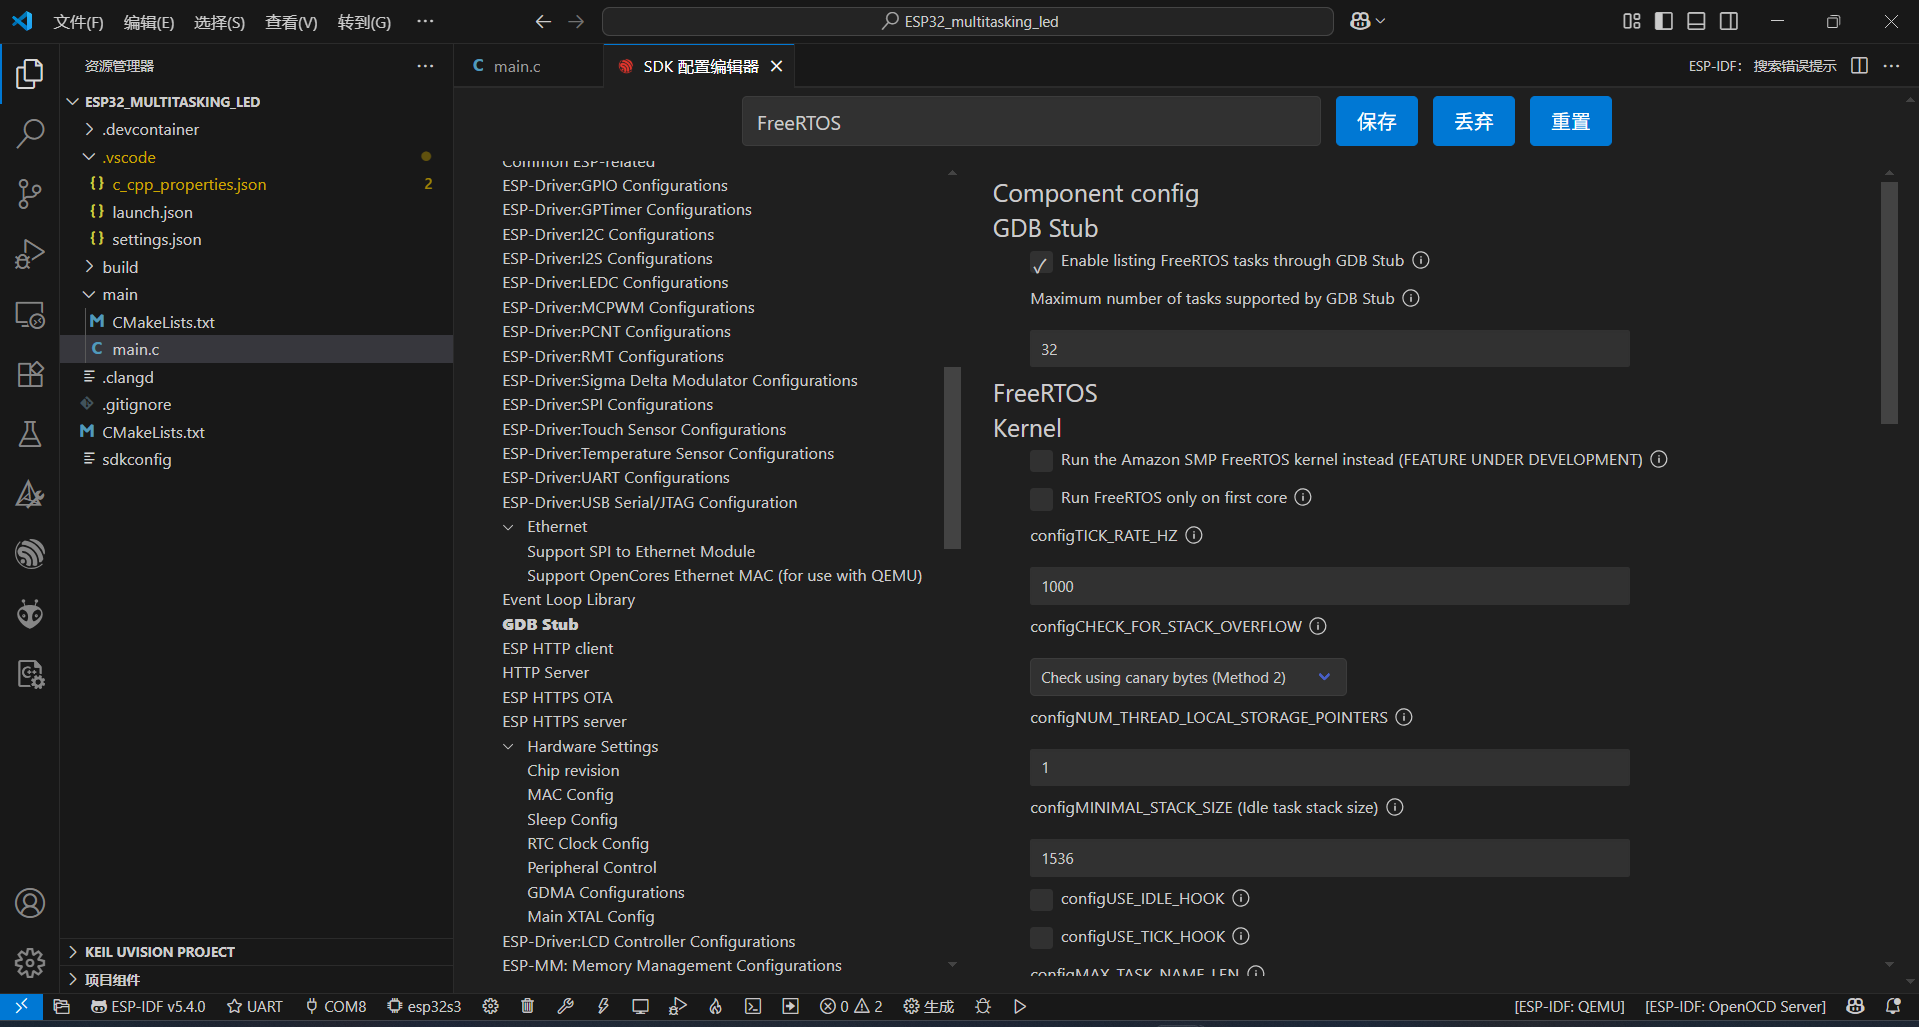Open the stack overflow check method dropdown
This screenshot has height=1027, width=1919.
coord(1188,677)
